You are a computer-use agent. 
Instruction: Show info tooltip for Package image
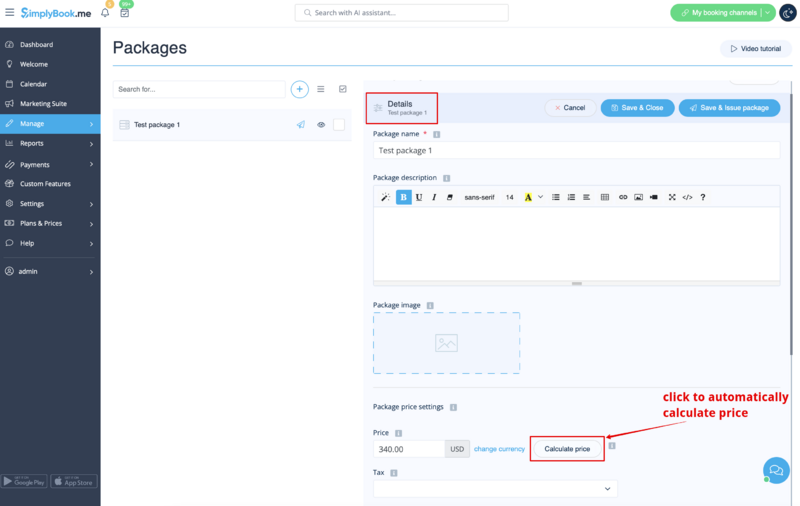430,306
